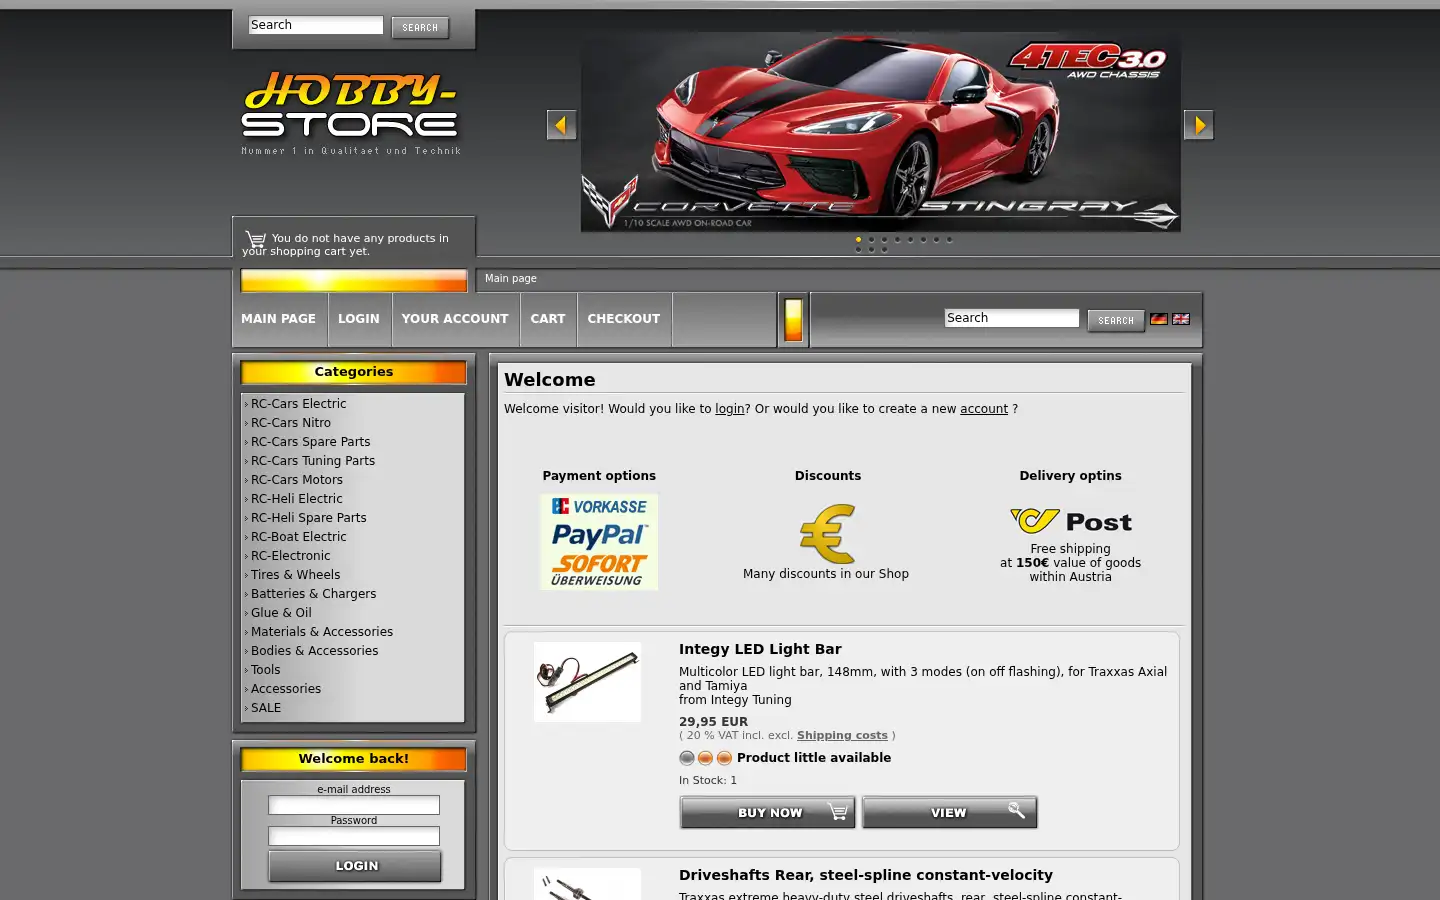This screenshot has height=900, width=1440.
Task: Click the Euro discounts icon
Action: (827, 534)
